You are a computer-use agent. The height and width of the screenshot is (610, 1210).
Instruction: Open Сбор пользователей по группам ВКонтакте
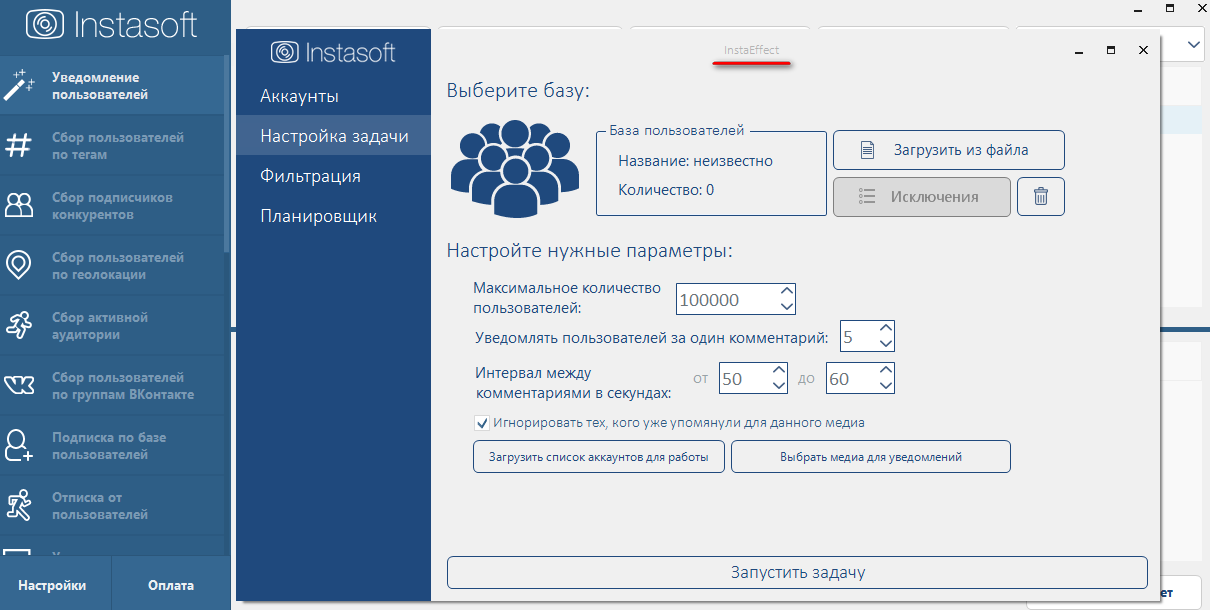112,386
